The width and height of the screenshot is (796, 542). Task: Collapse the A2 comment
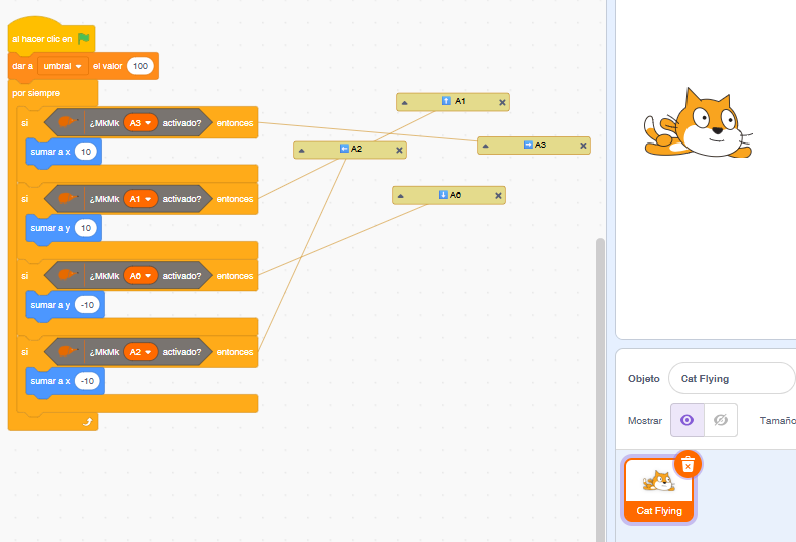point(302,151)
